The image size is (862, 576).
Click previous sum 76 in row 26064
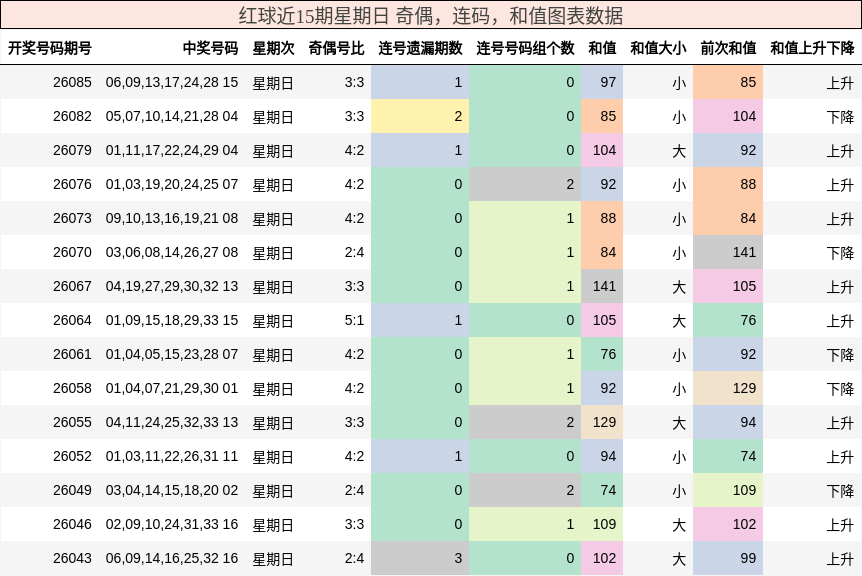pos(728,320)
